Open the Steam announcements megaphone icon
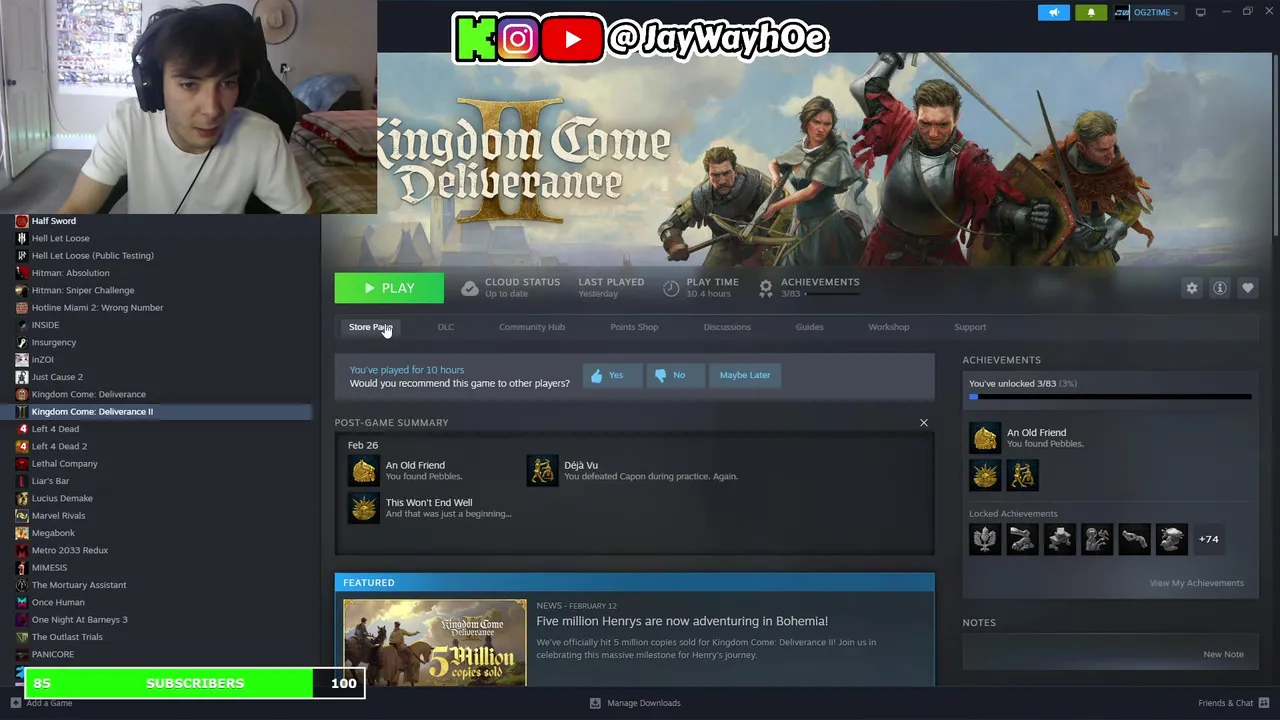The image size is (1280, 720). tap(1053, 12)
